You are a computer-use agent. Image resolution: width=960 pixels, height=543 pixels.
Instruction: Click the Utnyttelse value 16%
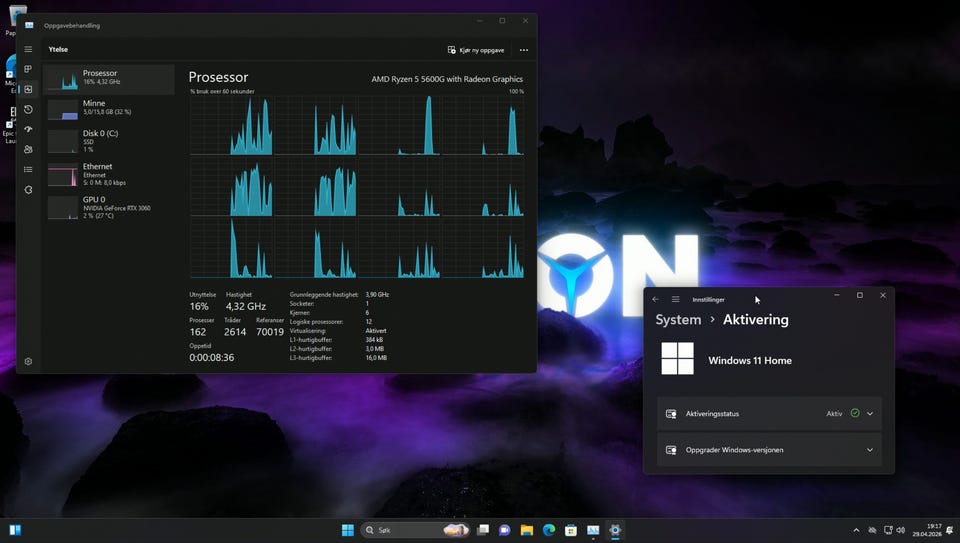199,306
